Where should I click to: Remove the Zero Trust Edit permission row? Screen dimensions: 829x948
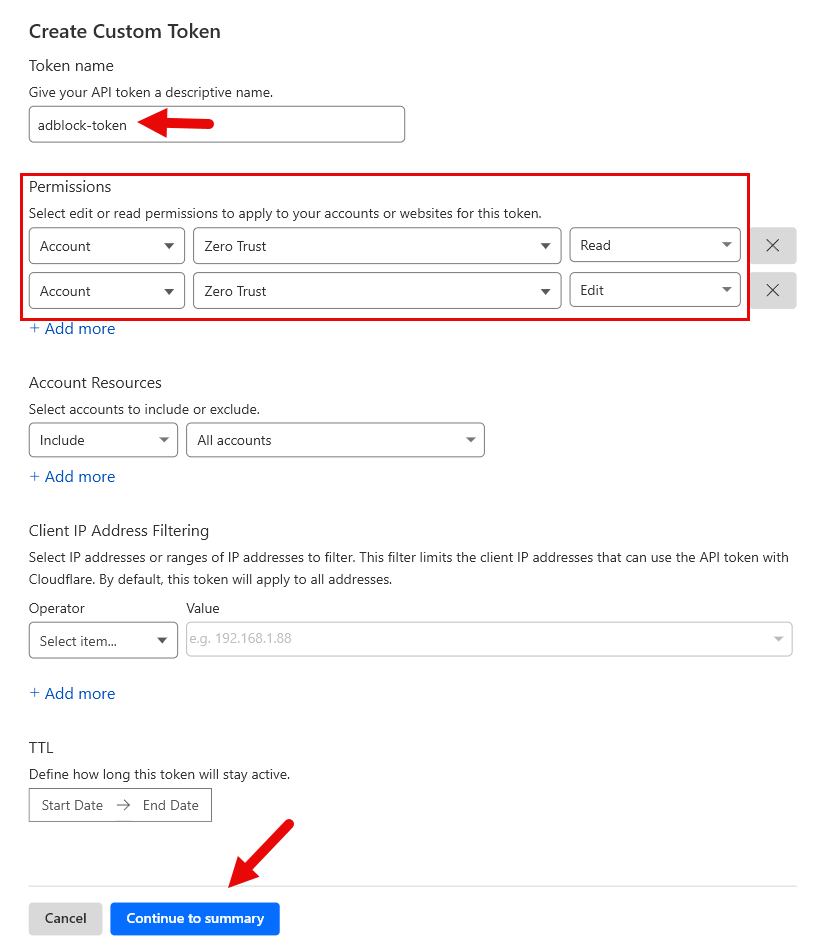pos(772,291)
